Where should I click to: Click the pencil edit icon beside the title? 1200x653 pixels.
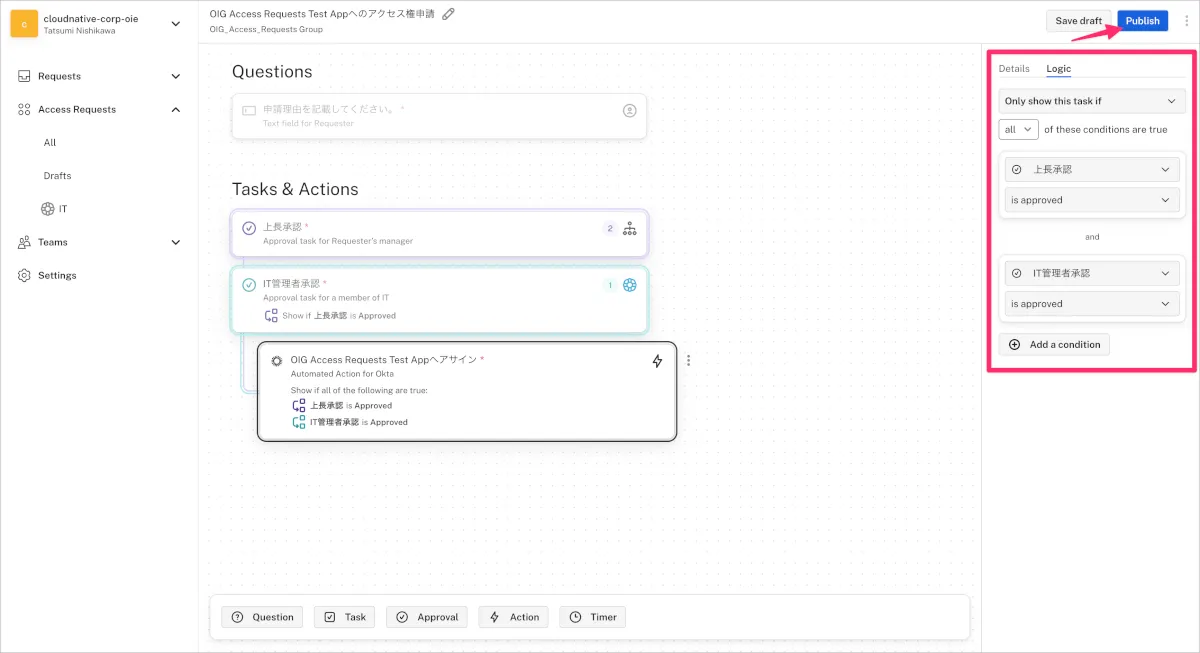[448, 14]
